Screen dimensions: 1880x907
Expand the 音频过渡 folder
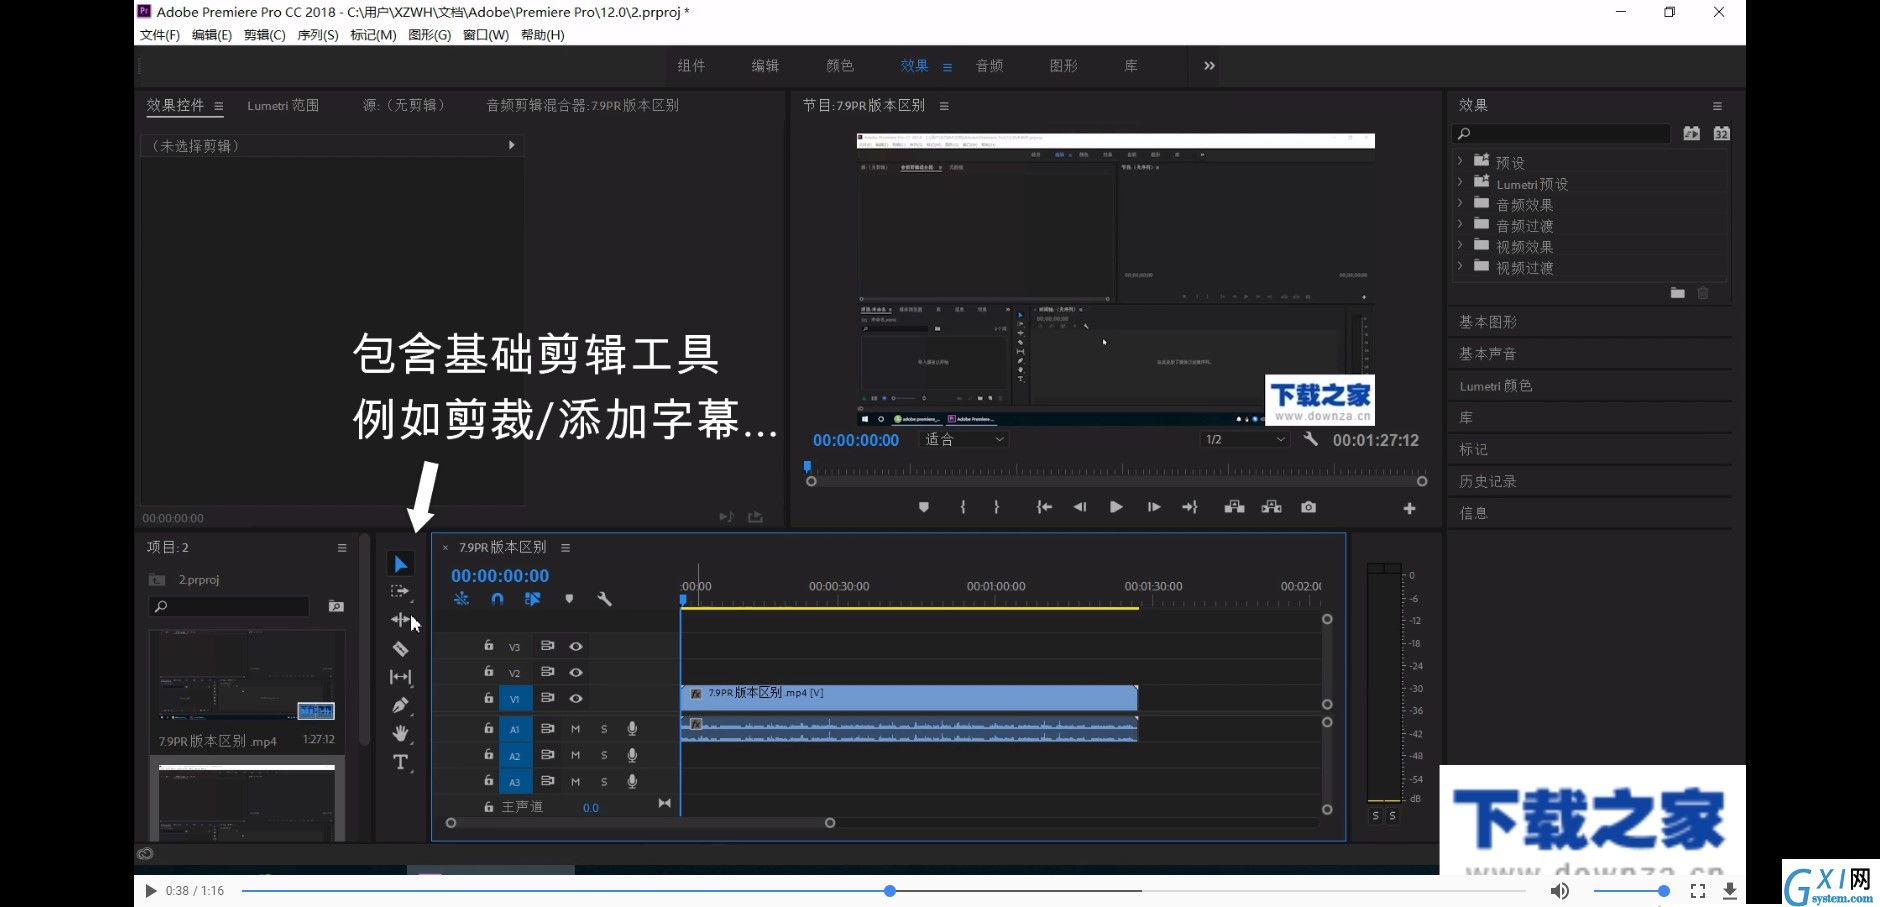click(x=1460, y=223)
